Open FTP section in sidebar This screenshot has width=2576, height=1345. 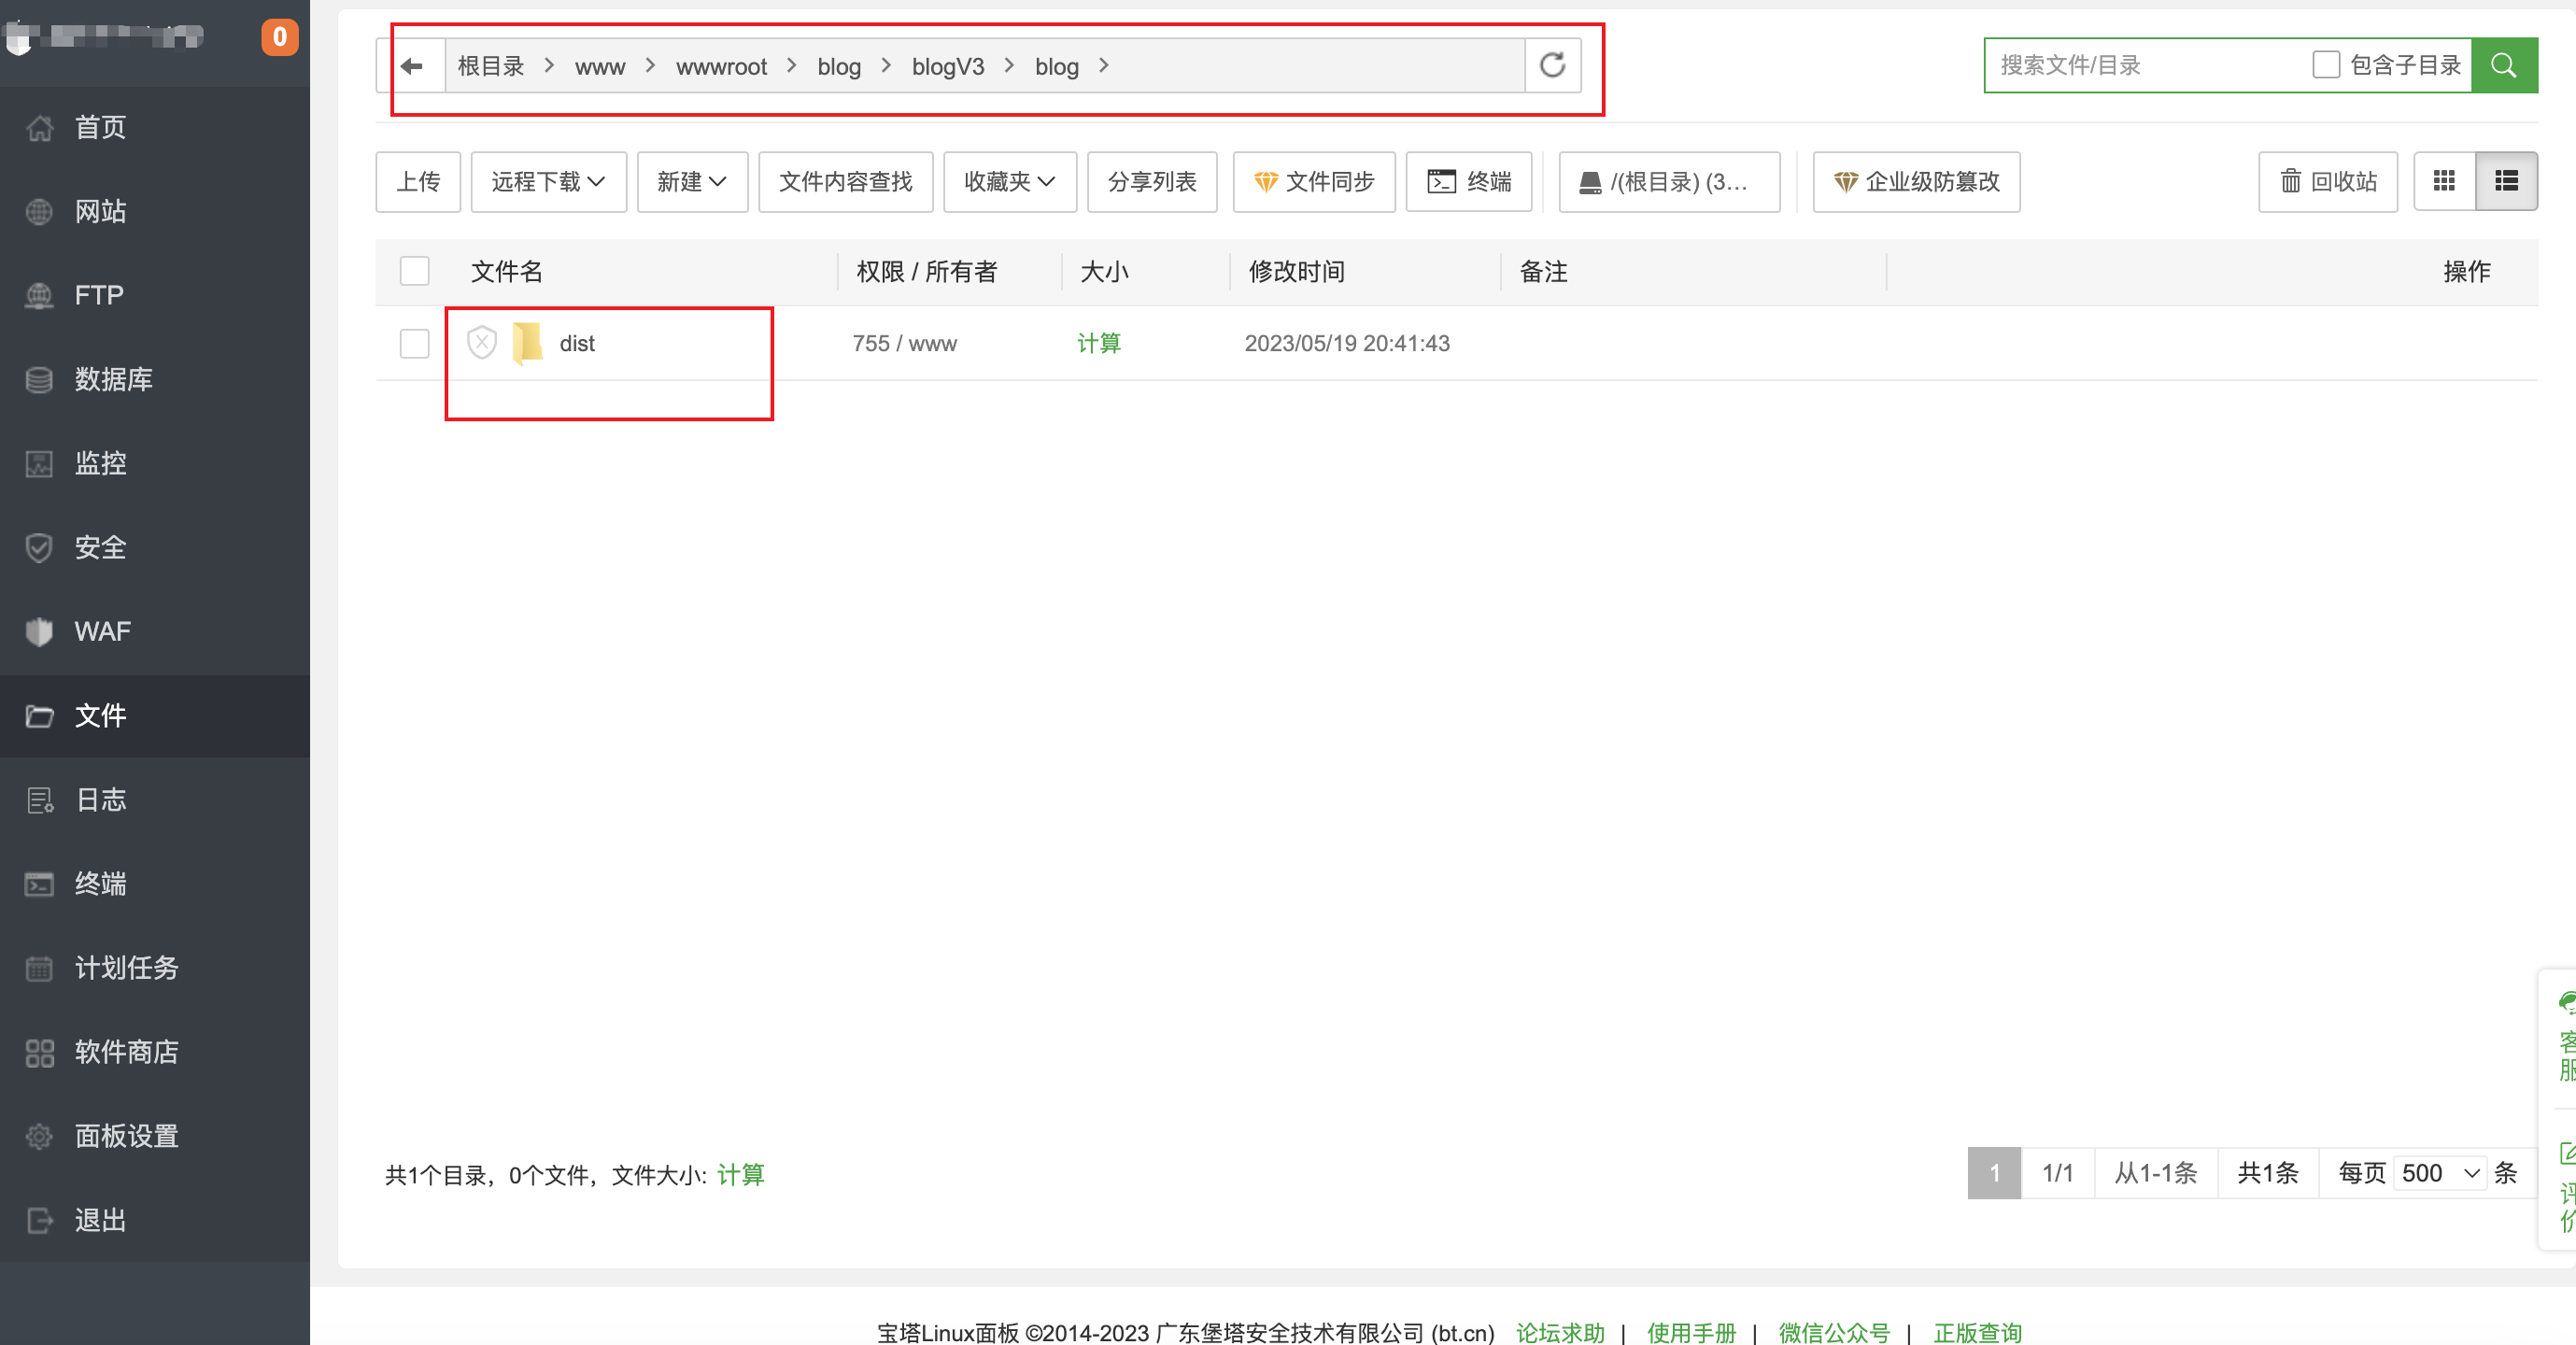pos(155,296)
